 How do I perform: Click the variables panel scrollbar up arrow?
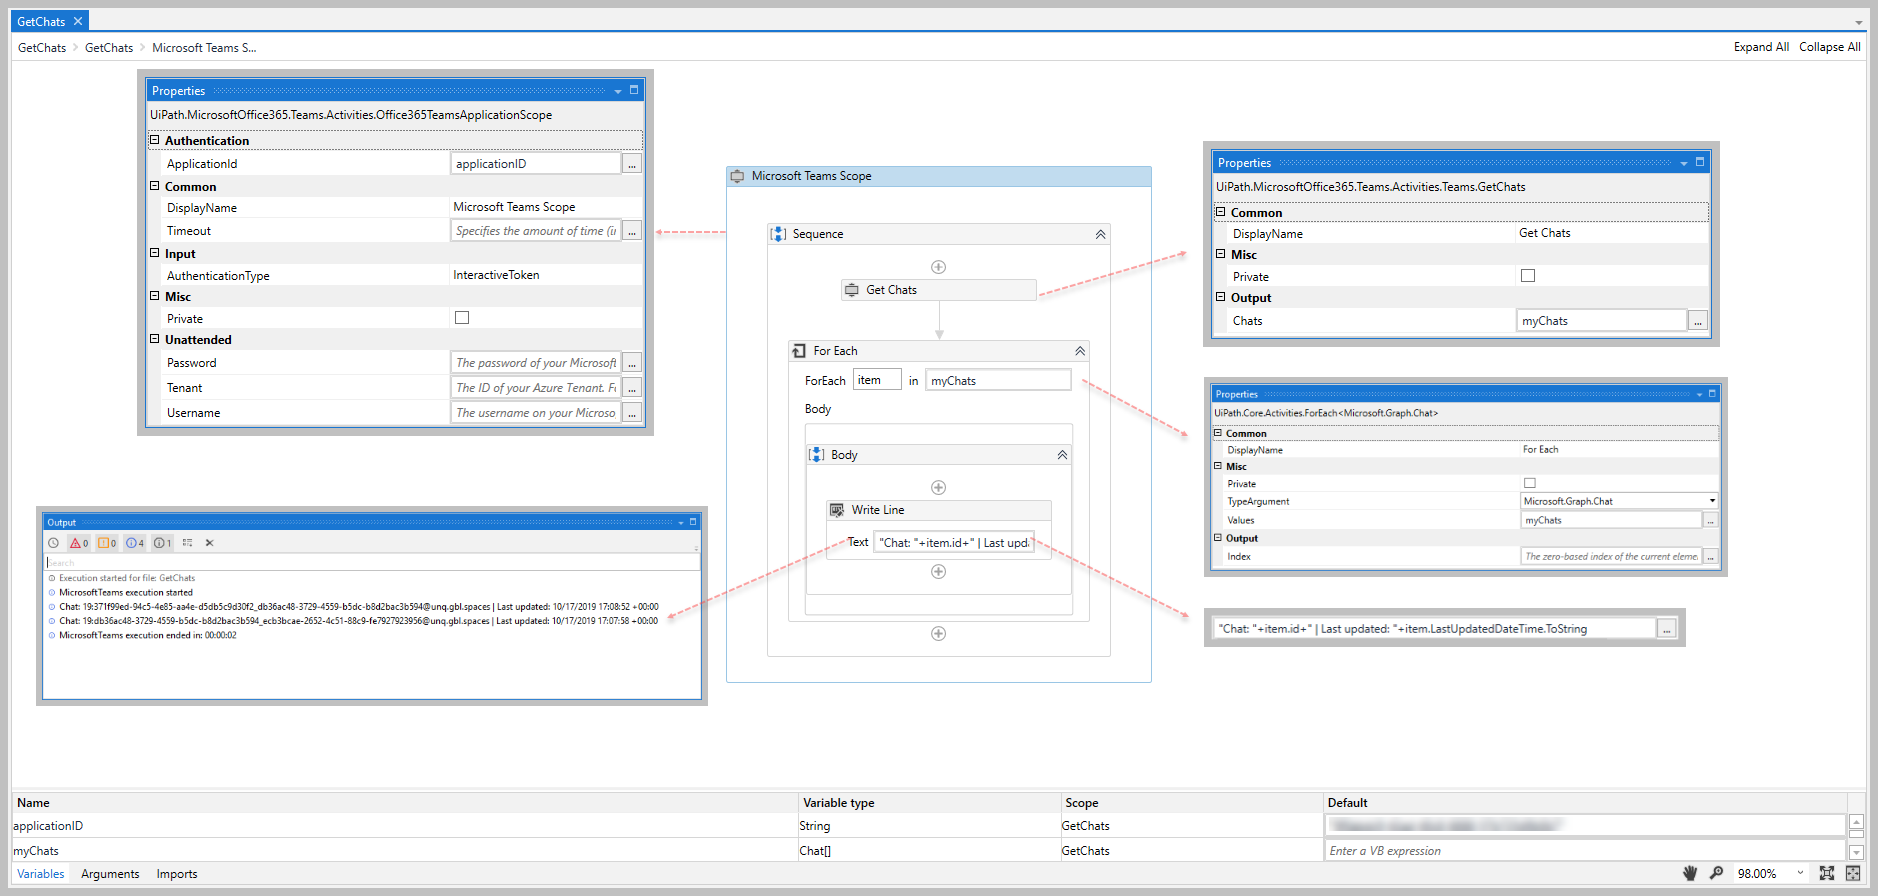tap(1857, 822)
